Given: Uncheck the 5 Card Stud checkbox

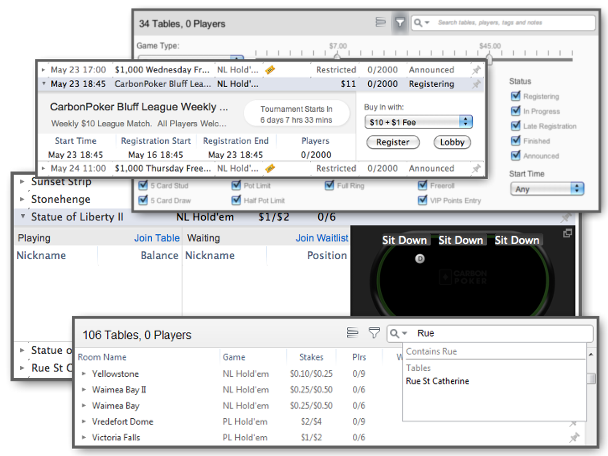Looking at the screenshot, I should 143,185.
